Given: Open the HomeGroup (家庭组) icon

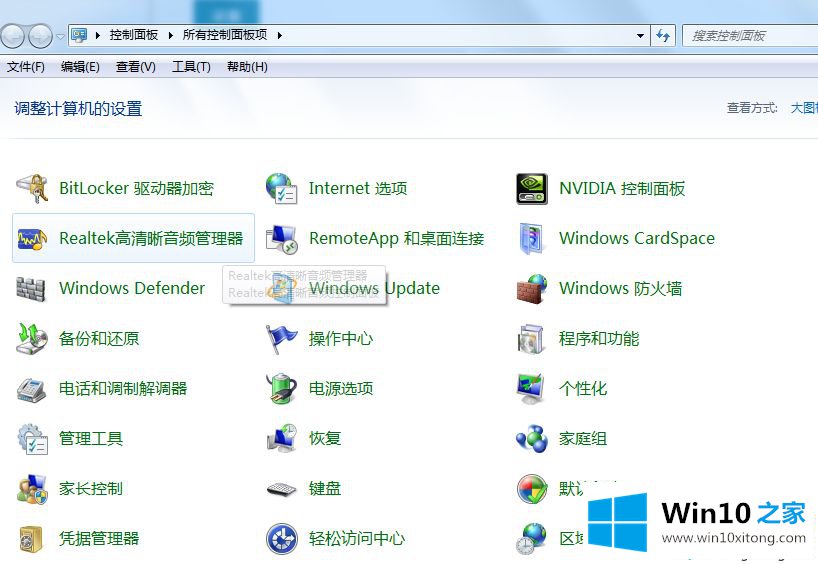Looking at the screenshot, I should point(532,439).
